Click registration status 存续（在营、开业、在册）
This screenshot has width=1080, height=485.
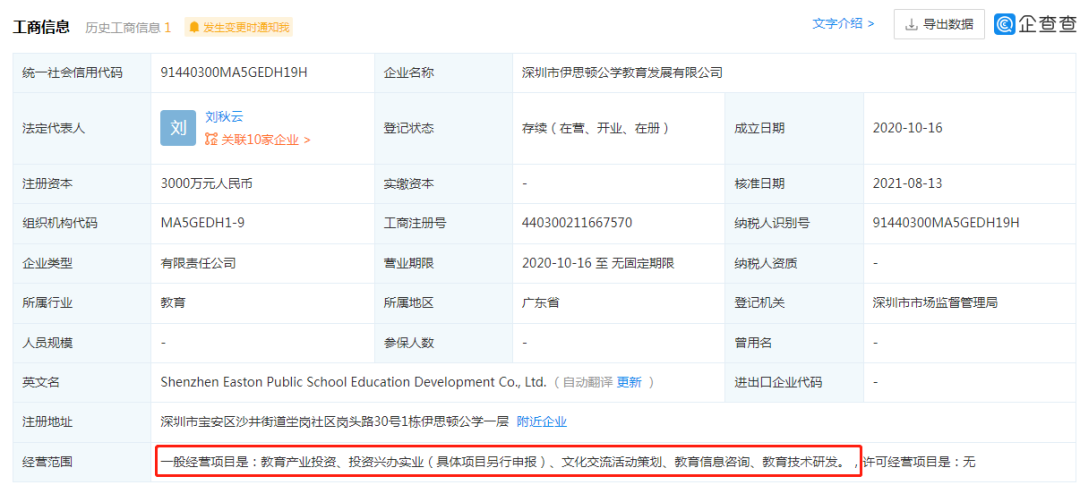click(x=596, y=128)
